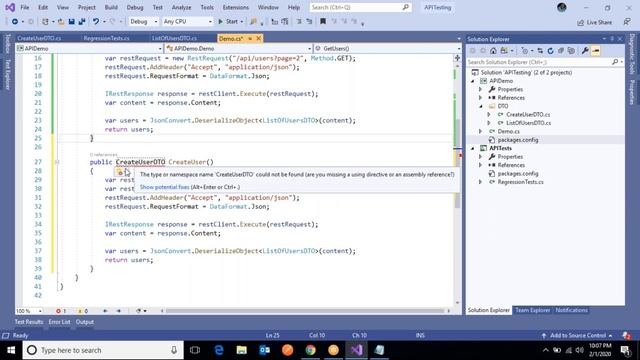Collapse the CreateUser method outline toggle
The height and width of the screenshot is (360, 640).
(x=57, y=162)
